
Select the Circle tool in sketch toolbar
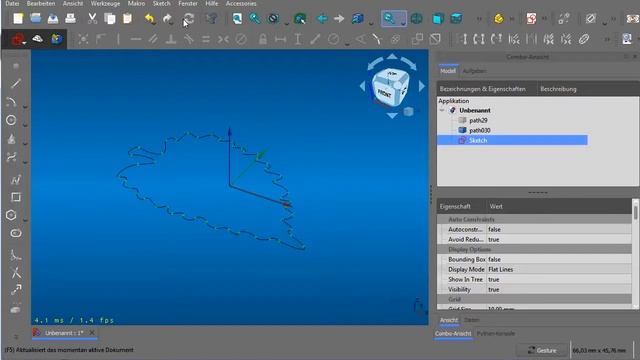(x=11, y=120)
